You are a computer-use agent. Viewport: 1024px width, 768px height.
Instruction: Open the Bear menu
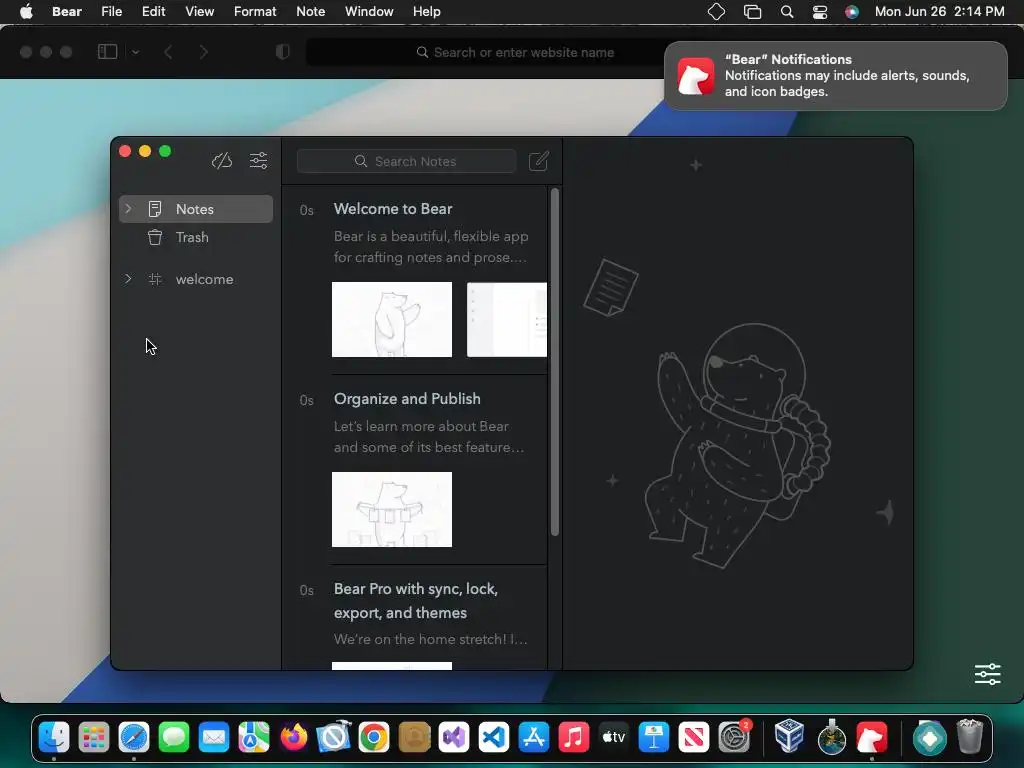(x=67, y=12)
